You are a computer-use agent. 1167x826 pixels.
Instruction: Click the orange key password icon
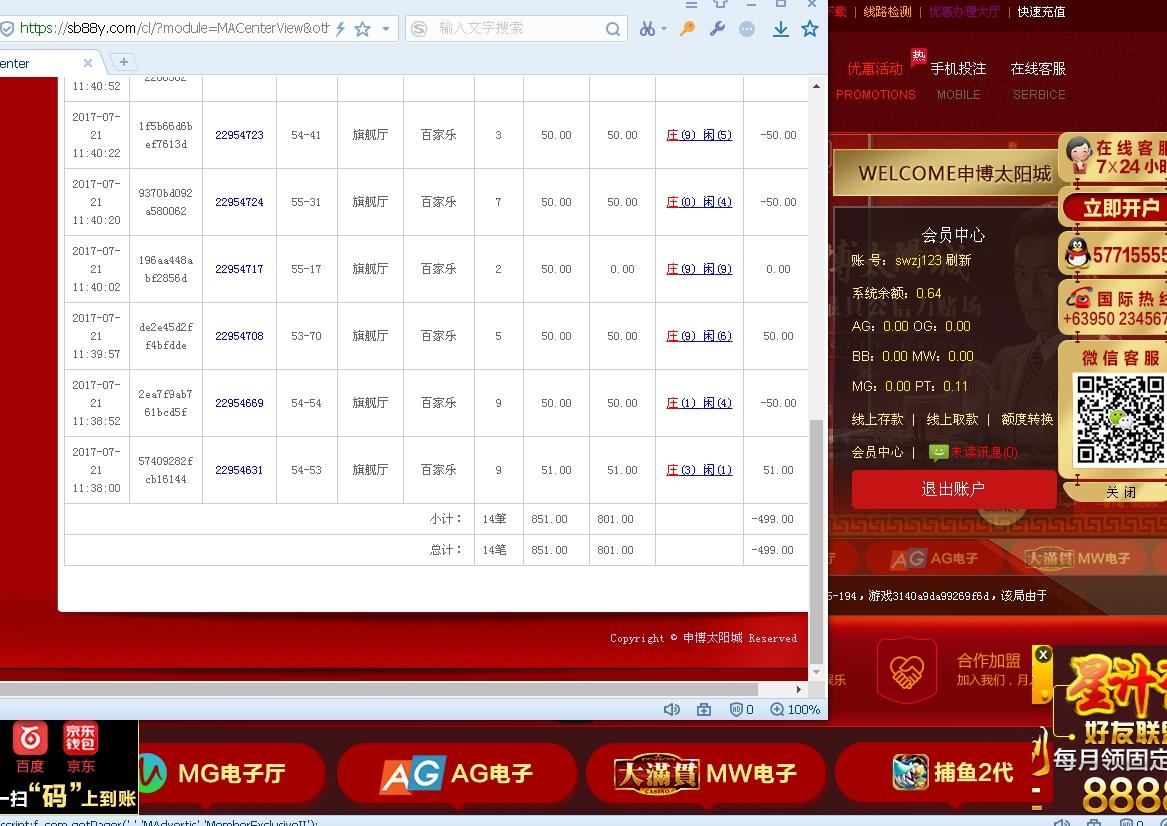click(x=687, y=29)
